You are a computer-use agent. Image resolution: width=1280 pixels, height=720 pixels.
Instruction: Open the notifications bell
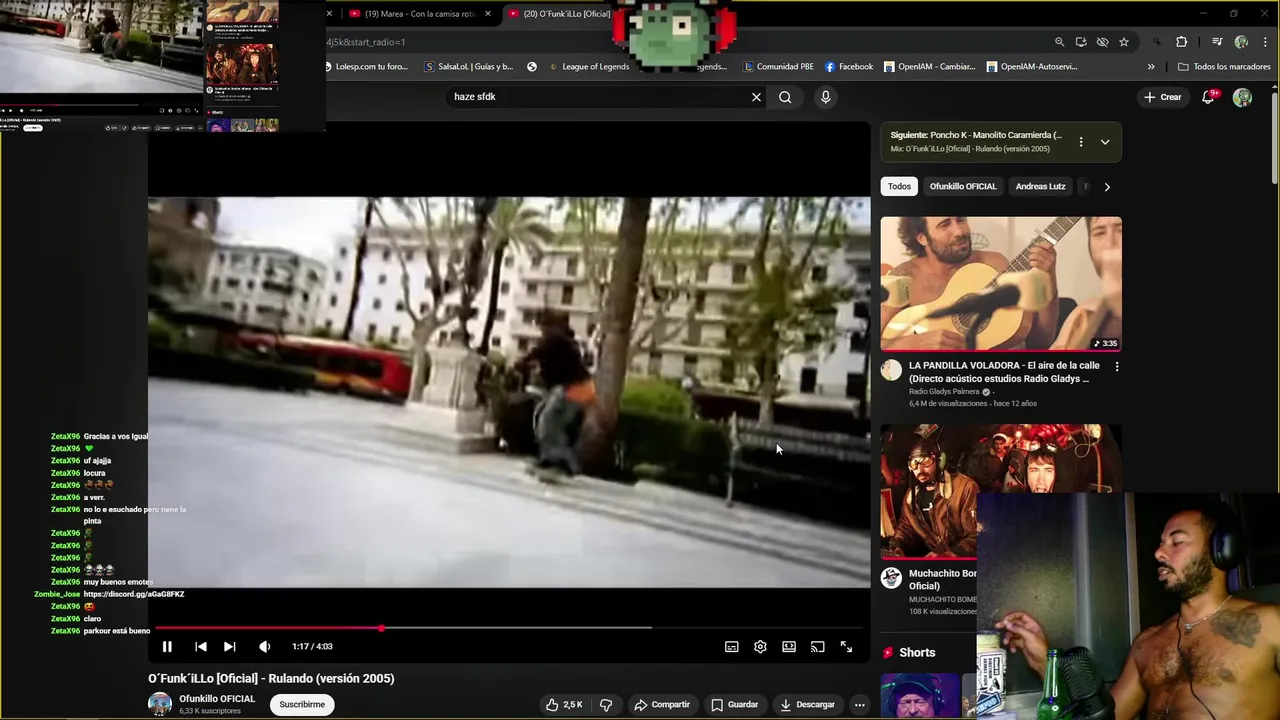(1208, 97)
